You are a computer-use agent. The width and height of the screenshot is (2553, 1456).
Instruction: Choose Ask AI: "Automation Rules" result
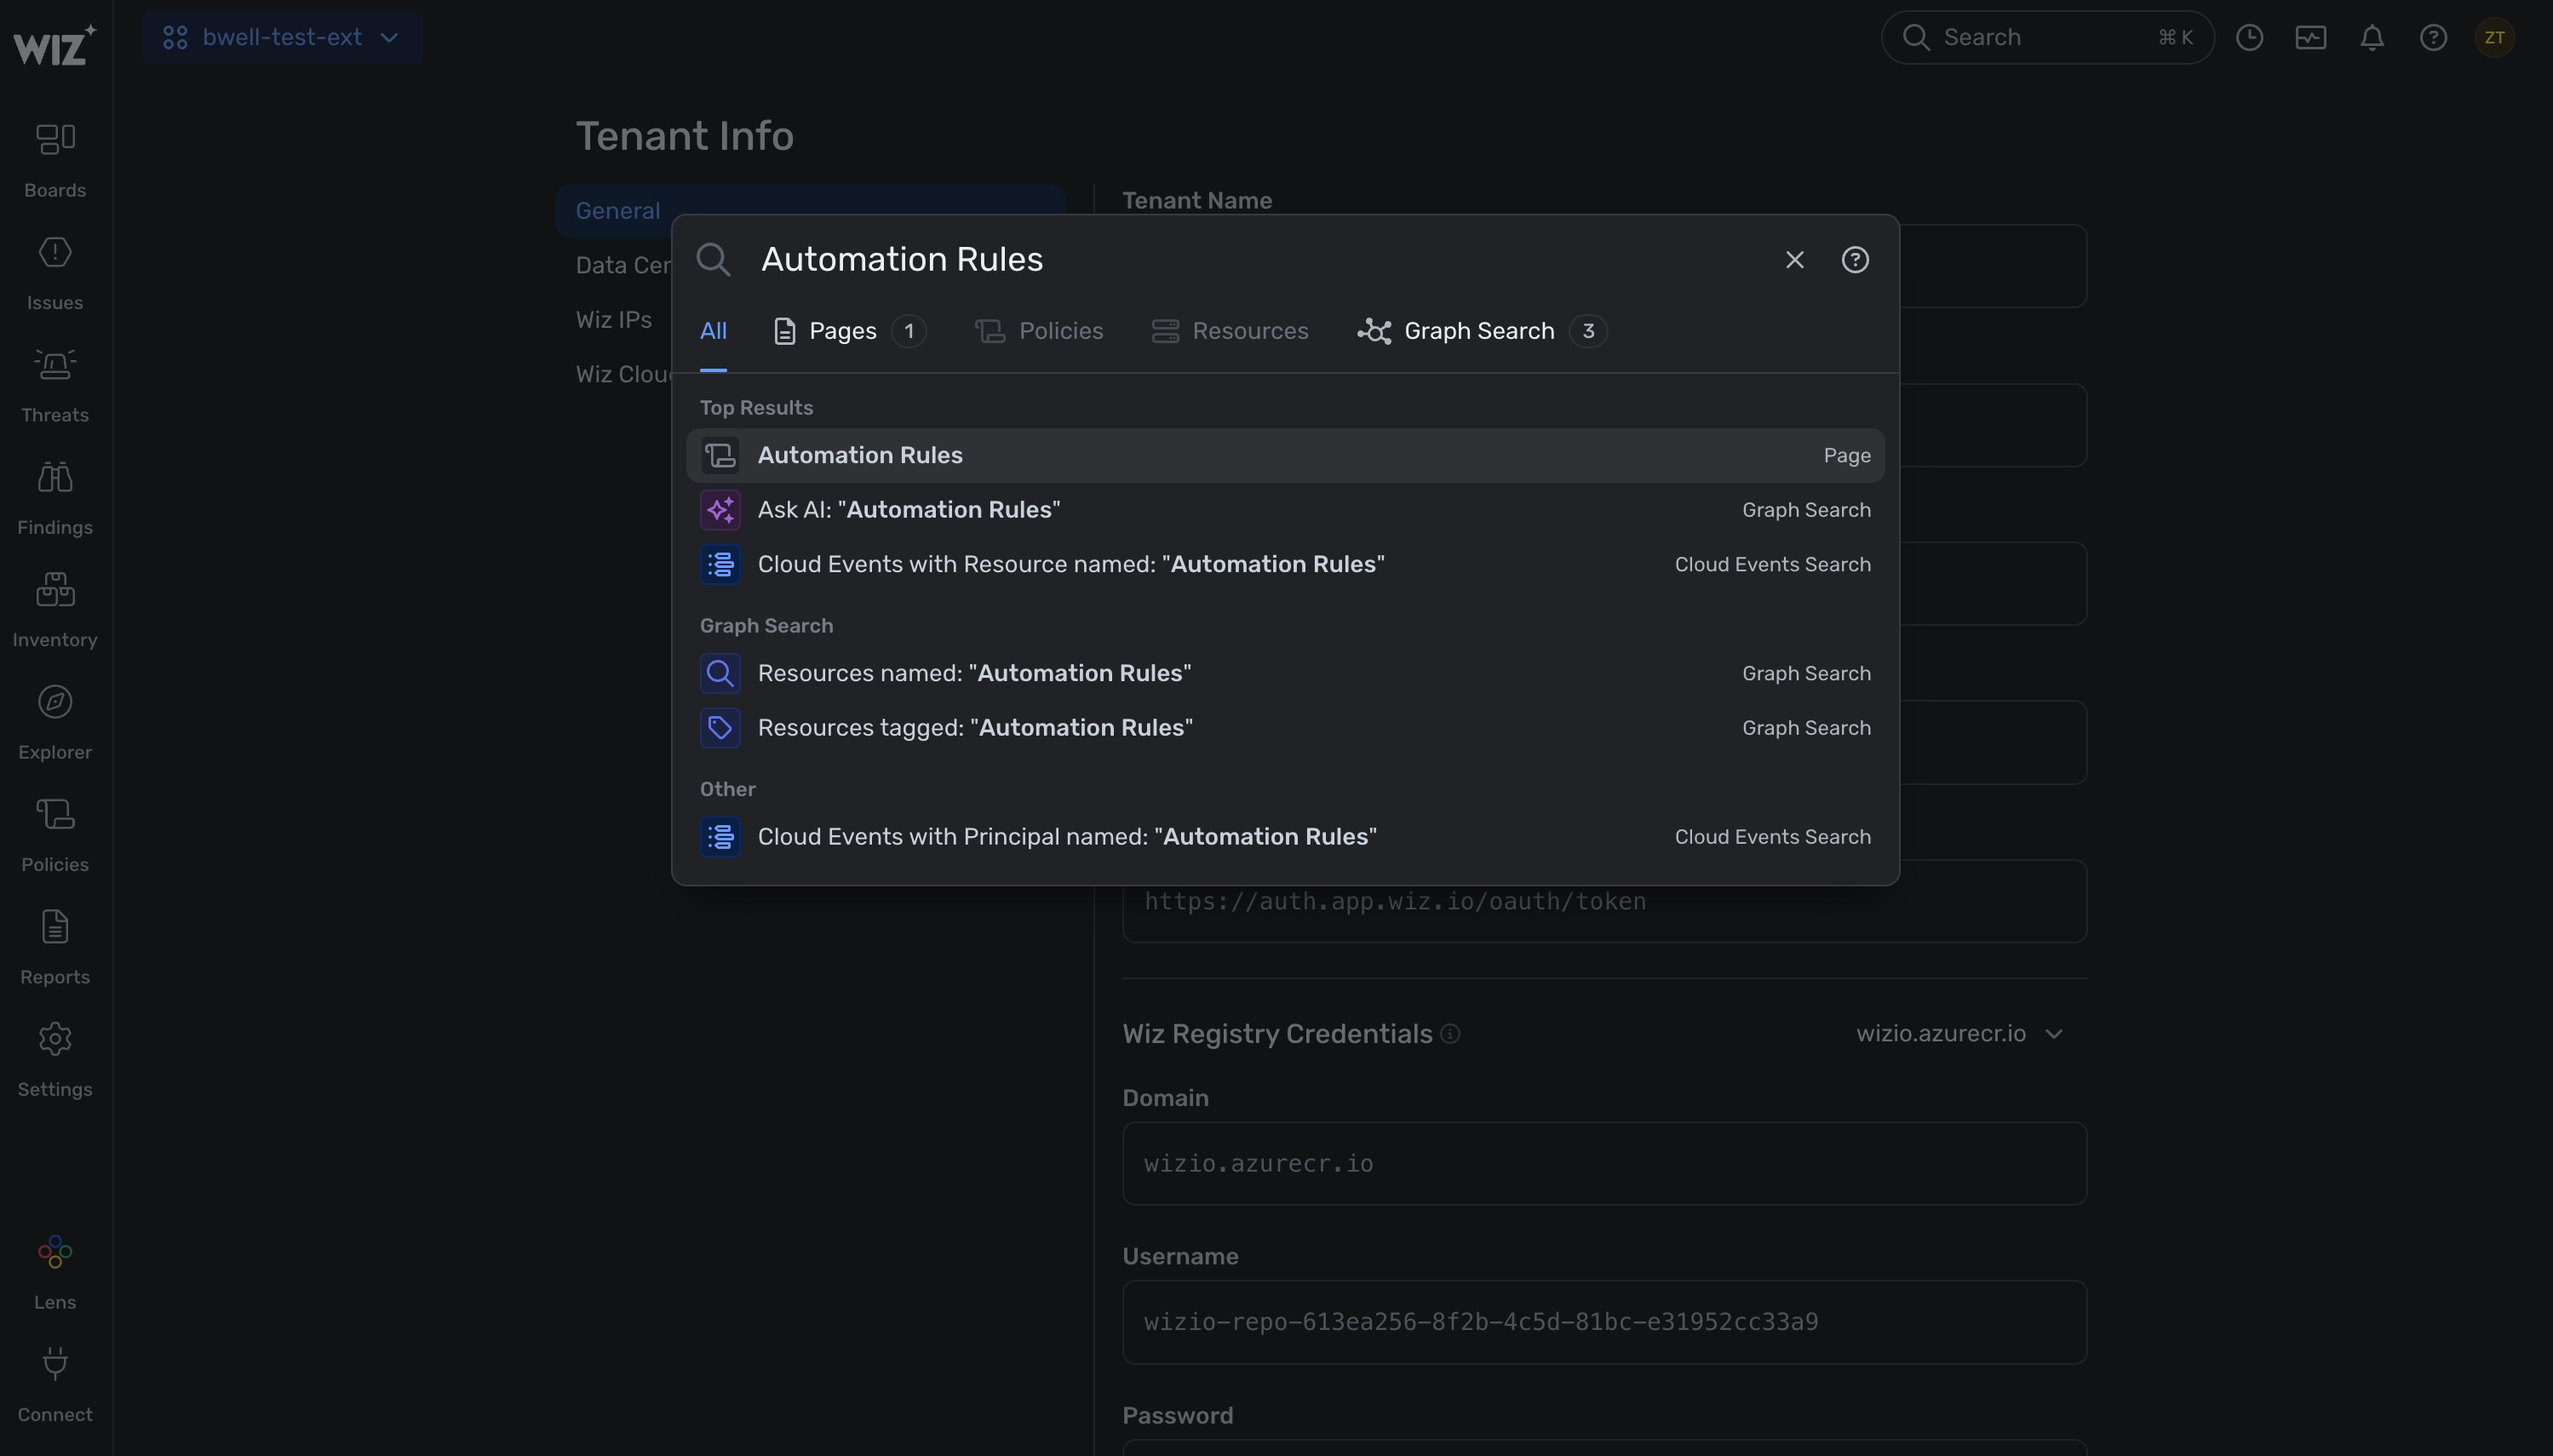tap(1285, 510)
